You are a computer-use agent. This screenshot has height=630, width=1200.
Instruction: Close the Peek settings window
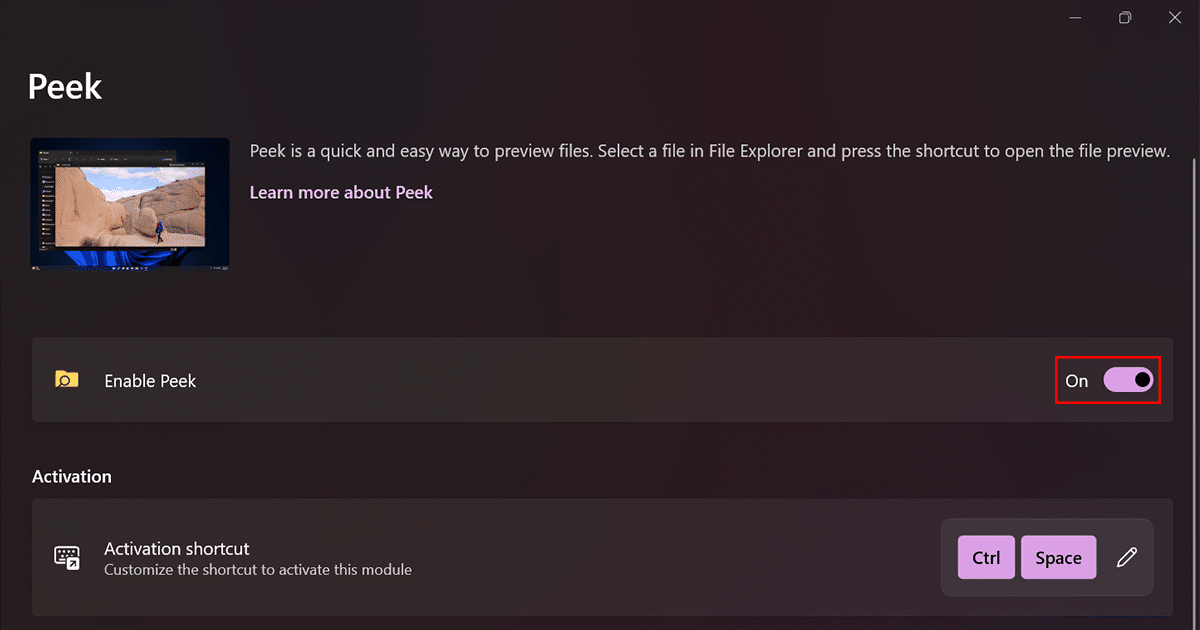tap(1175, 18)
